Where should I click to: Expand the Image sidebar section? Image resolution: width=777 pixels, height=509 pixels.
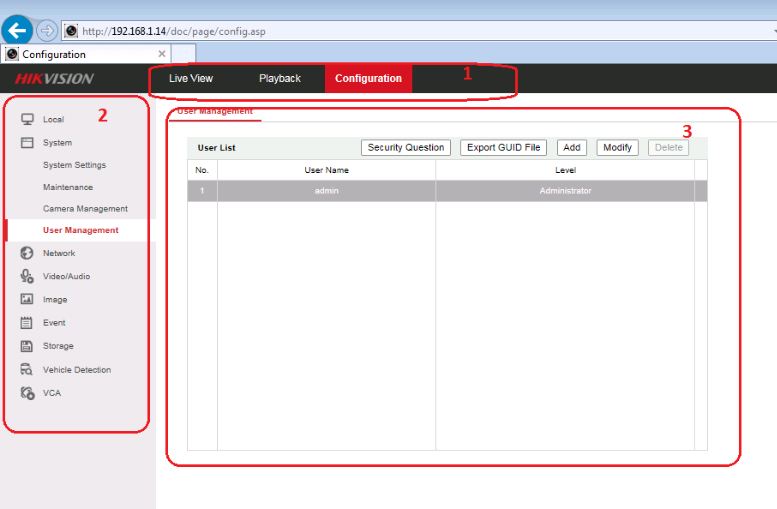55,300
